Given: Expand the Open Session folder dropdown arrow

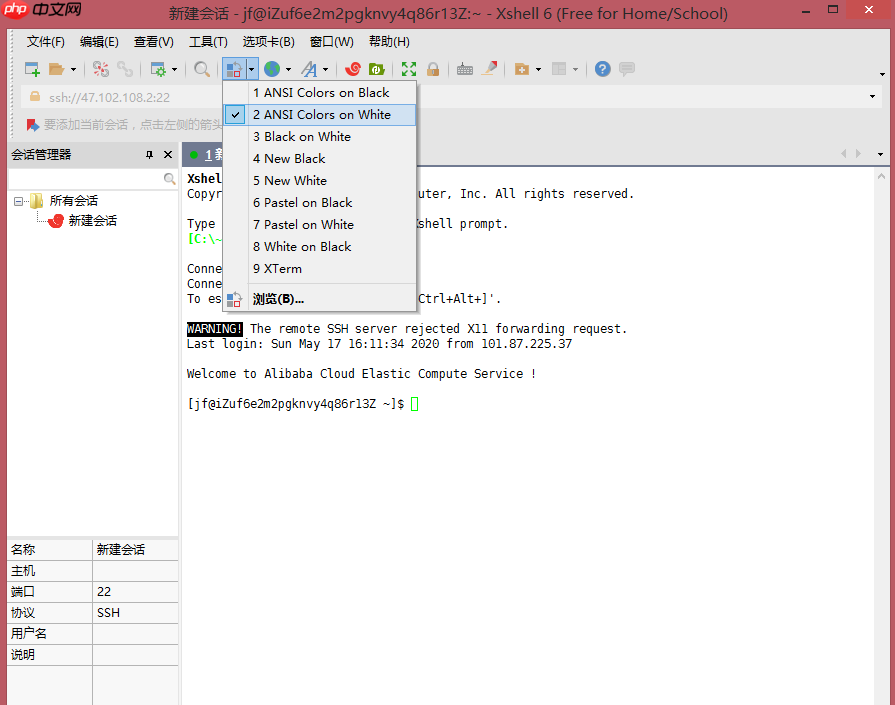Looking at the screenshot, I should (73, 70).
